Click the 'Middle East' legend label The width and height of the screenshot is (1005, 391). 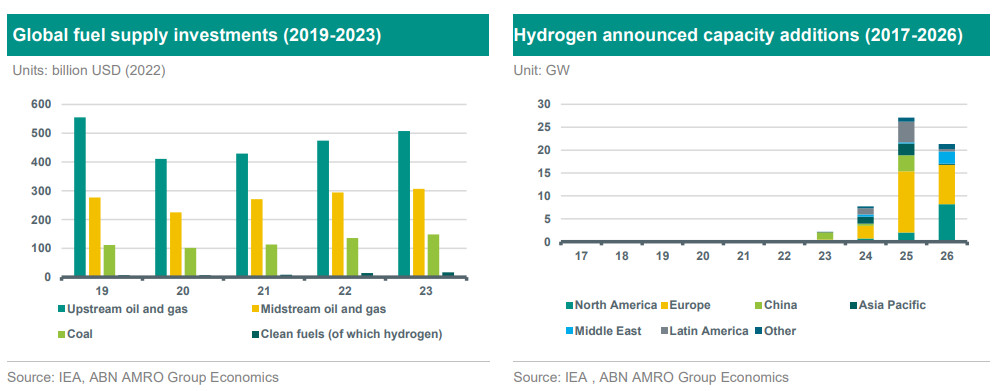point(608,331)
